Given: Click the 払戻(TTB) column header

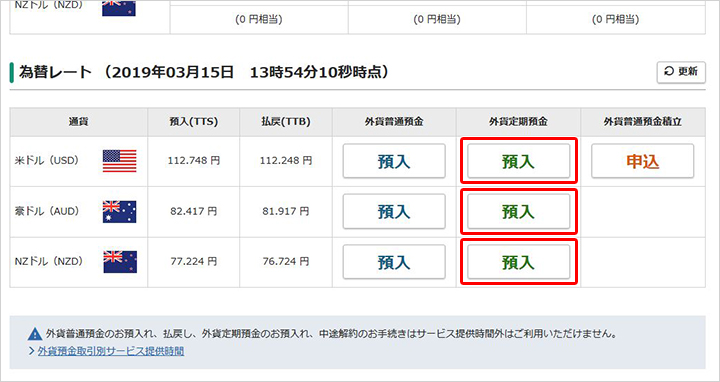Looking at the screenshot, I should pyautogui.click(x=286, y=122).
